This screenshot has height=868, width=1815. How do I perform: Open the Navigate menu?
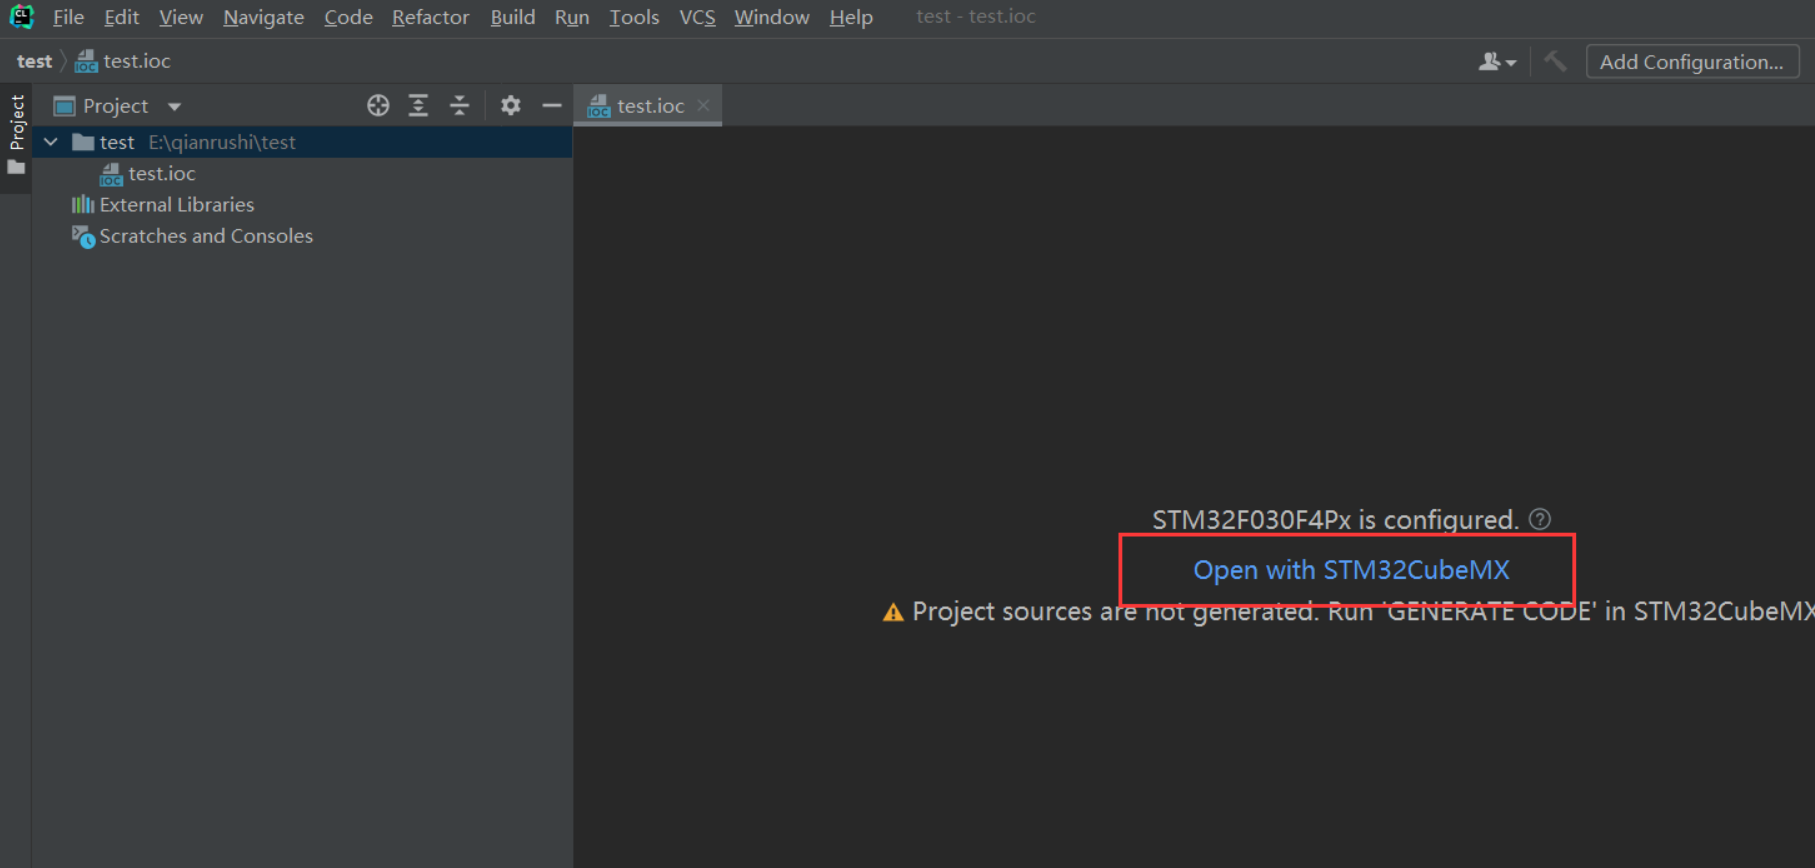(x=263, y=17)
